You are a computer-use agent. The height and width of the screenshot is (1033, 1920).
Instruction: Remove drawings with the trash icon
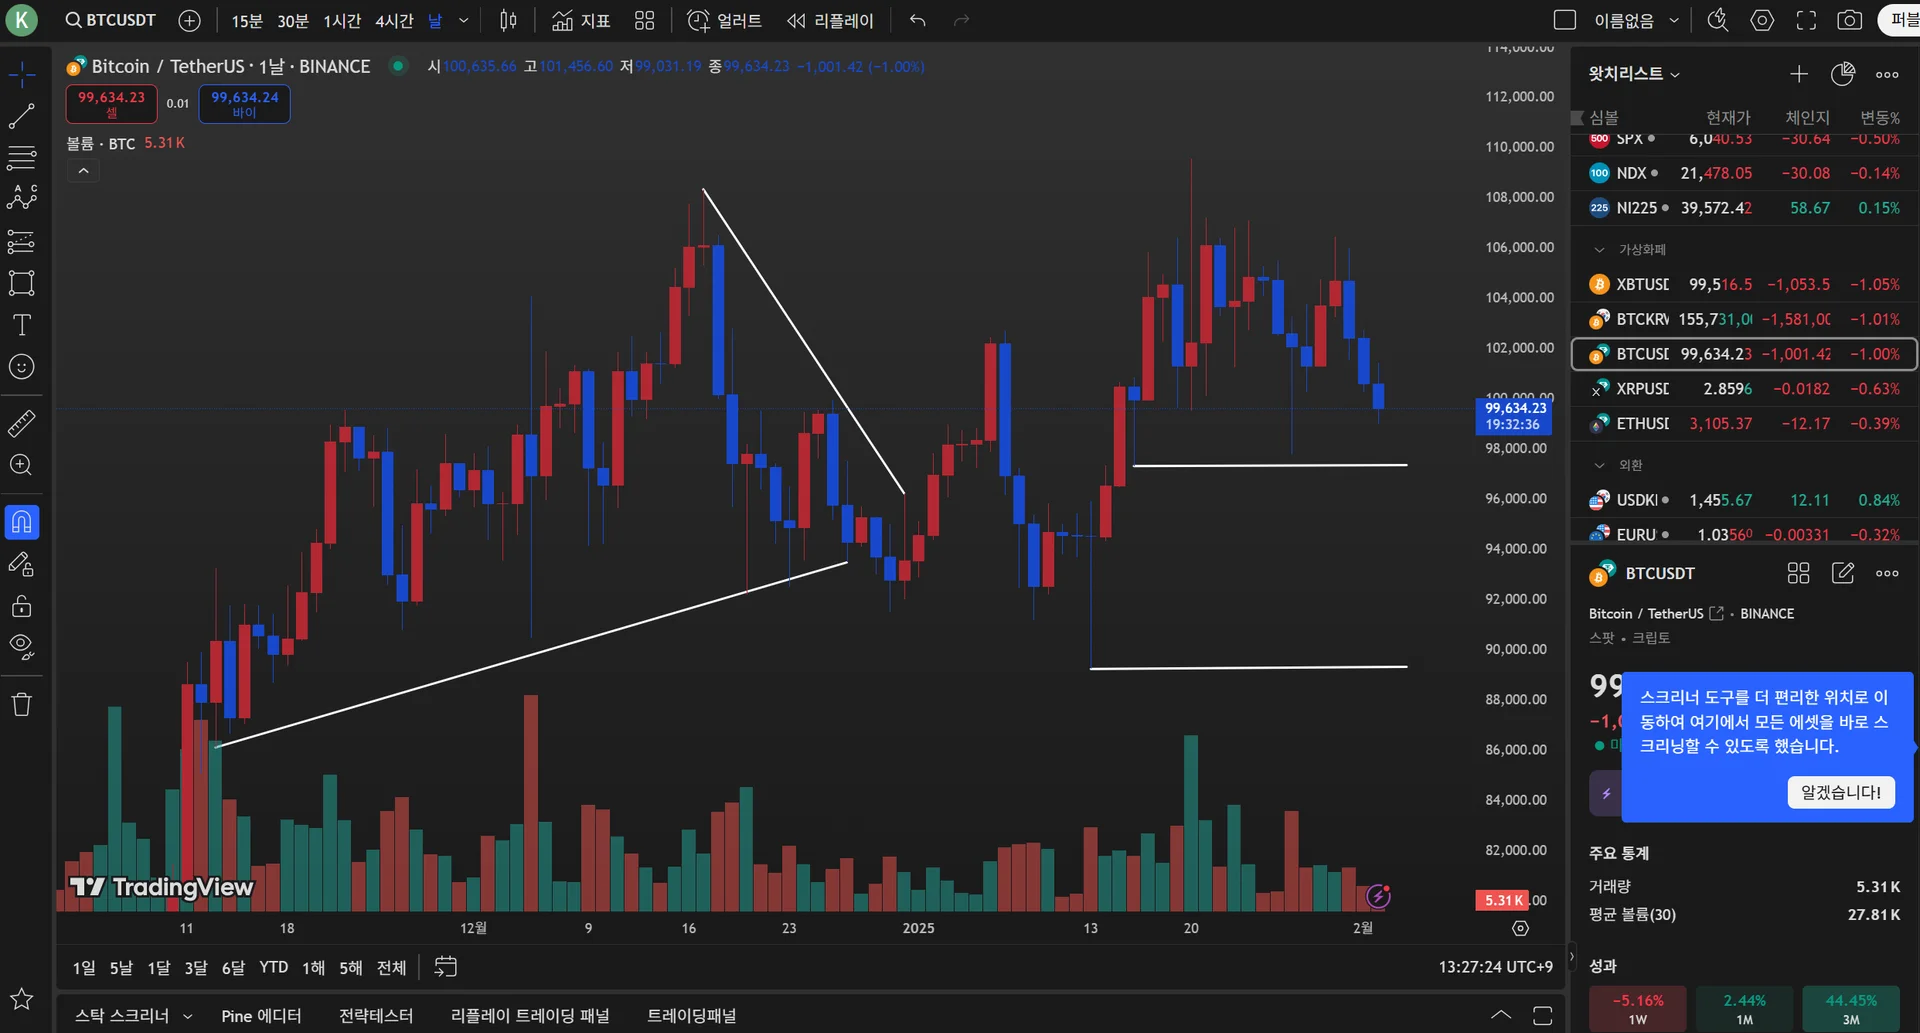[x=22, y=704]
